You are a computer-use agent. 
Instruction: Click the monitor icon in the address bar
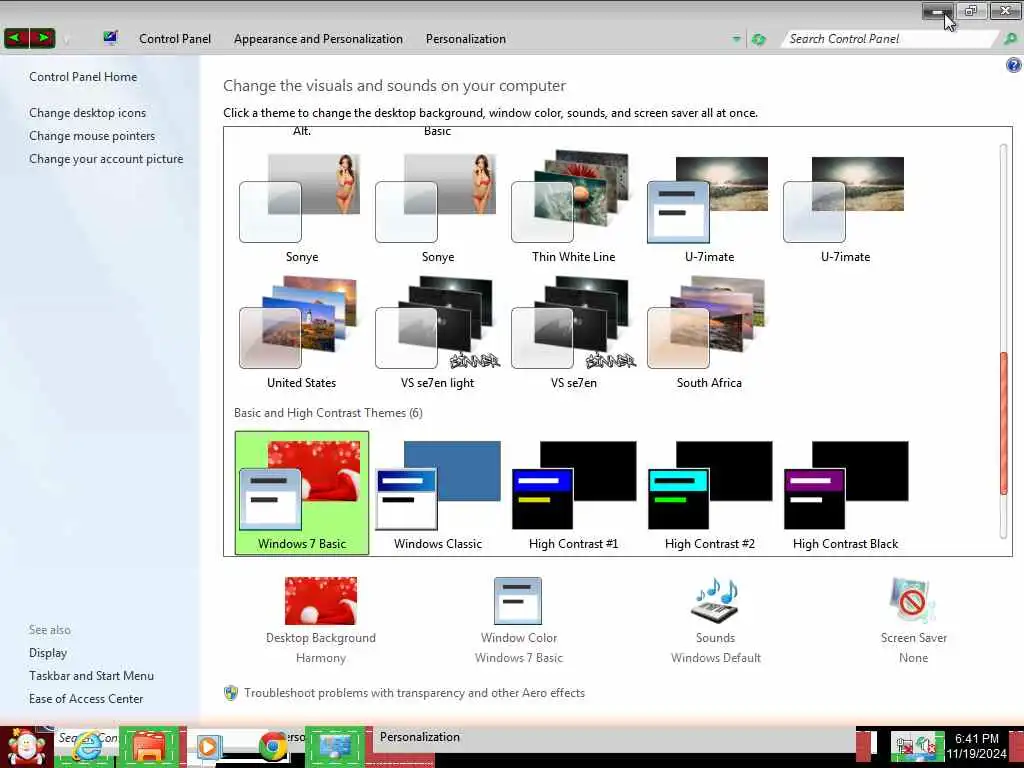[110, 38]
